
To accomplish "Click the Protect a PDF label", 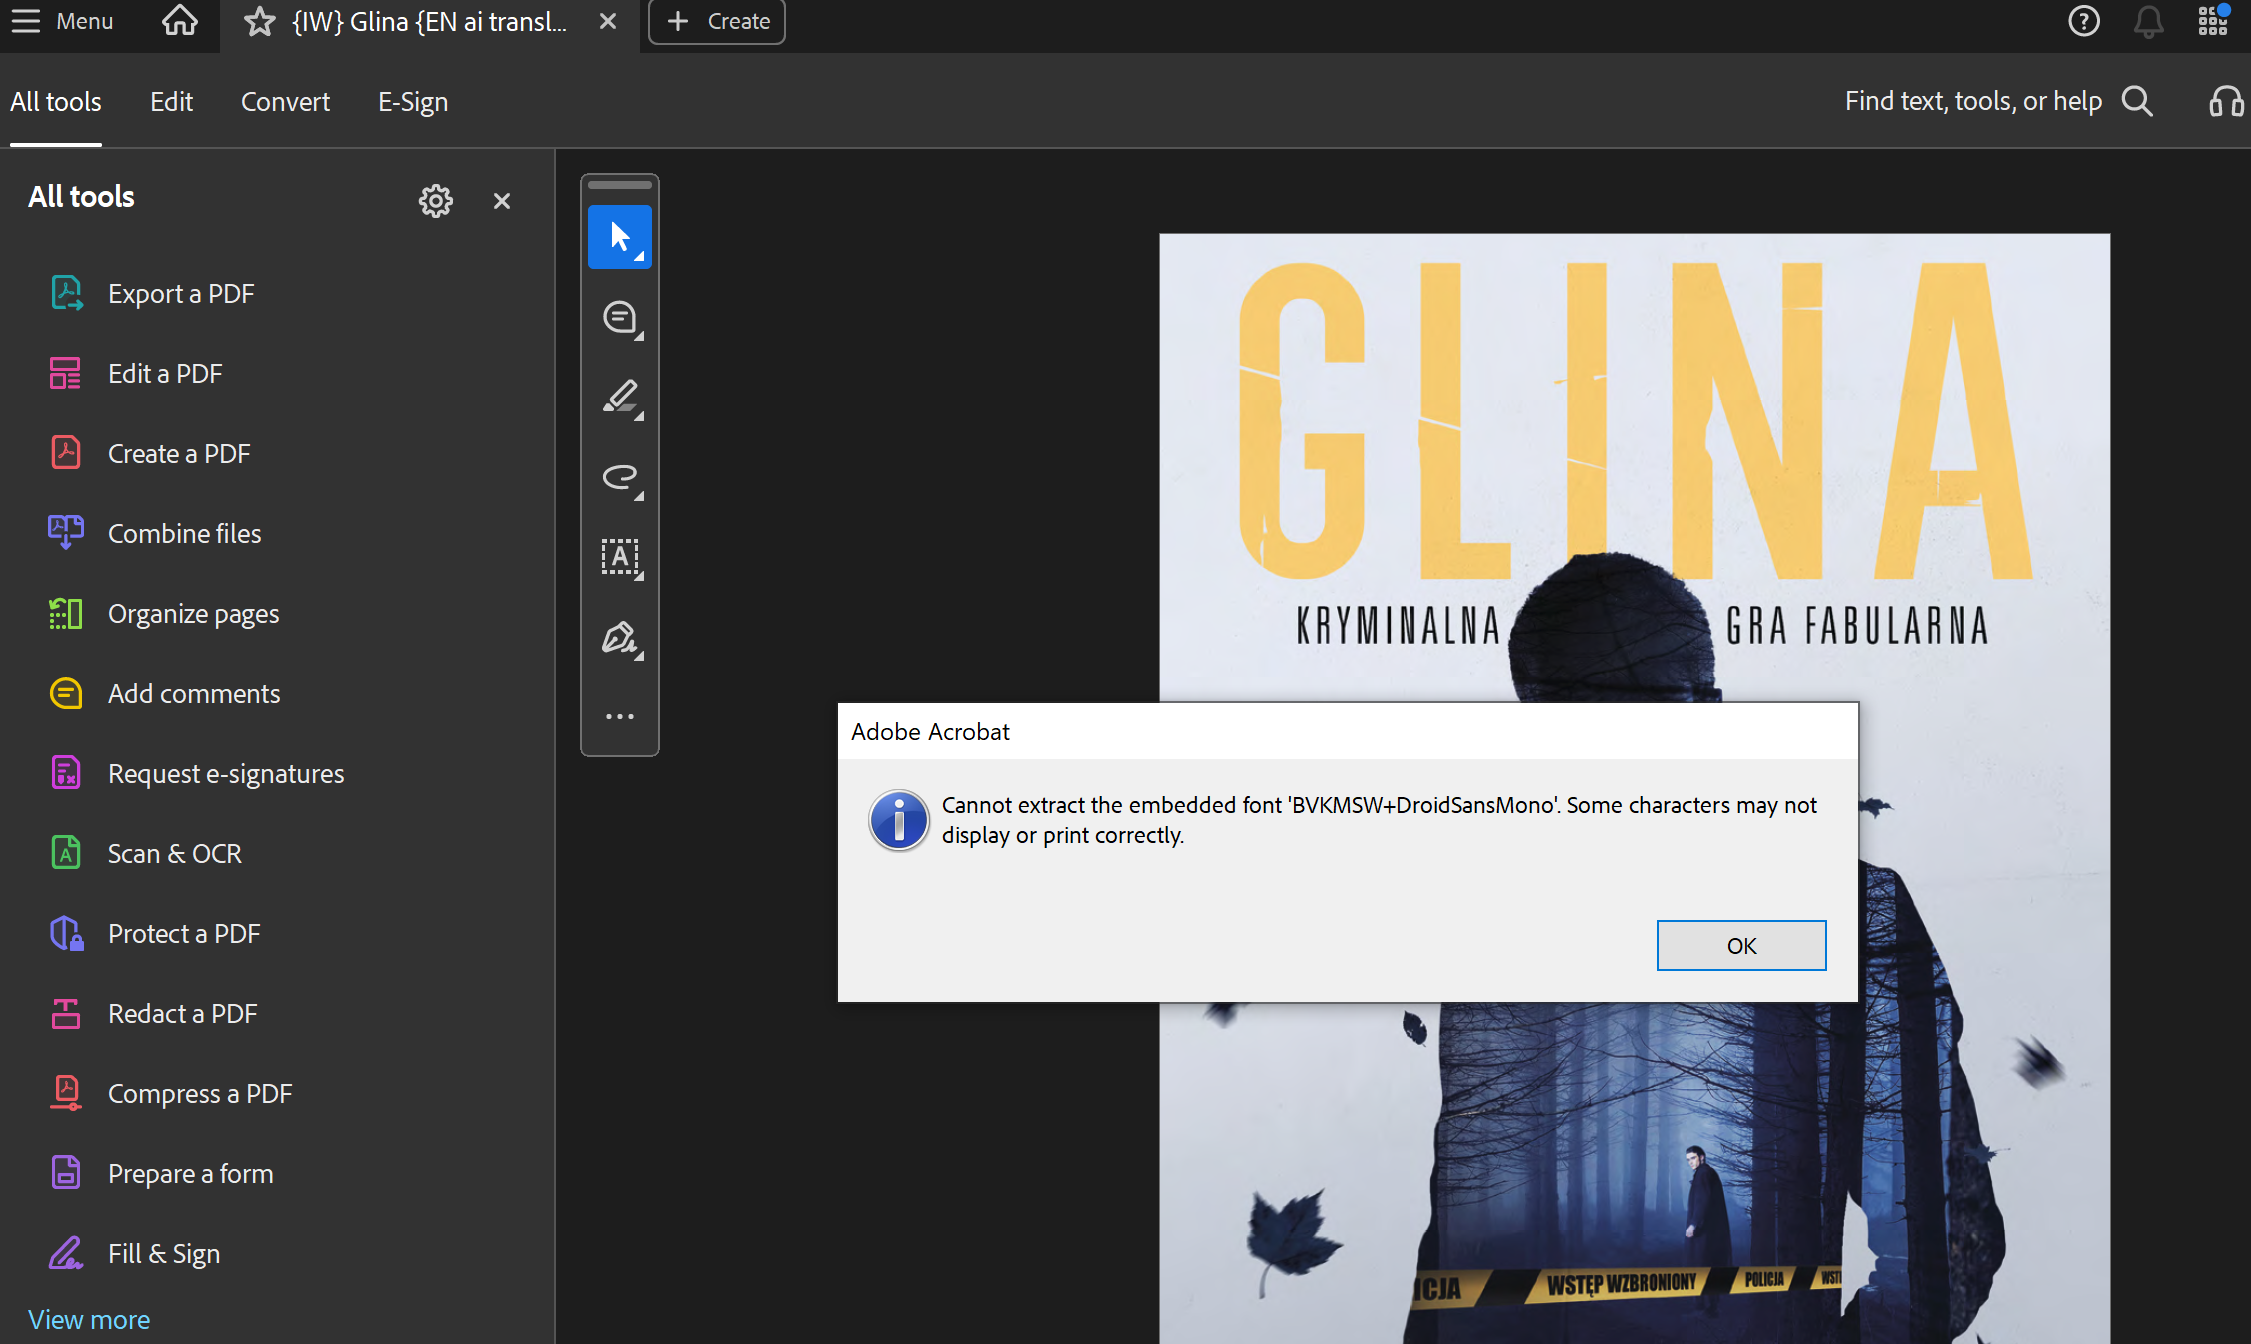I will pos(184,933).
